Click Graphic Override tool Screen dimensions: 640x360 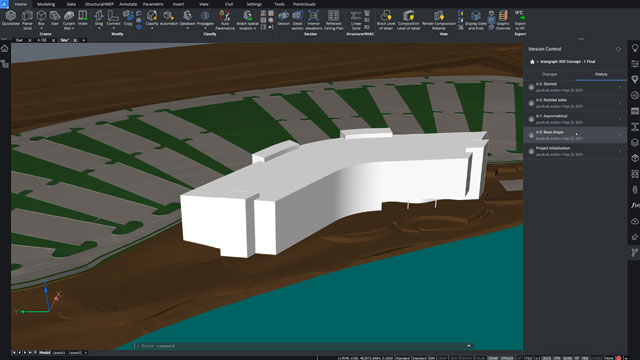coord(503,20)
